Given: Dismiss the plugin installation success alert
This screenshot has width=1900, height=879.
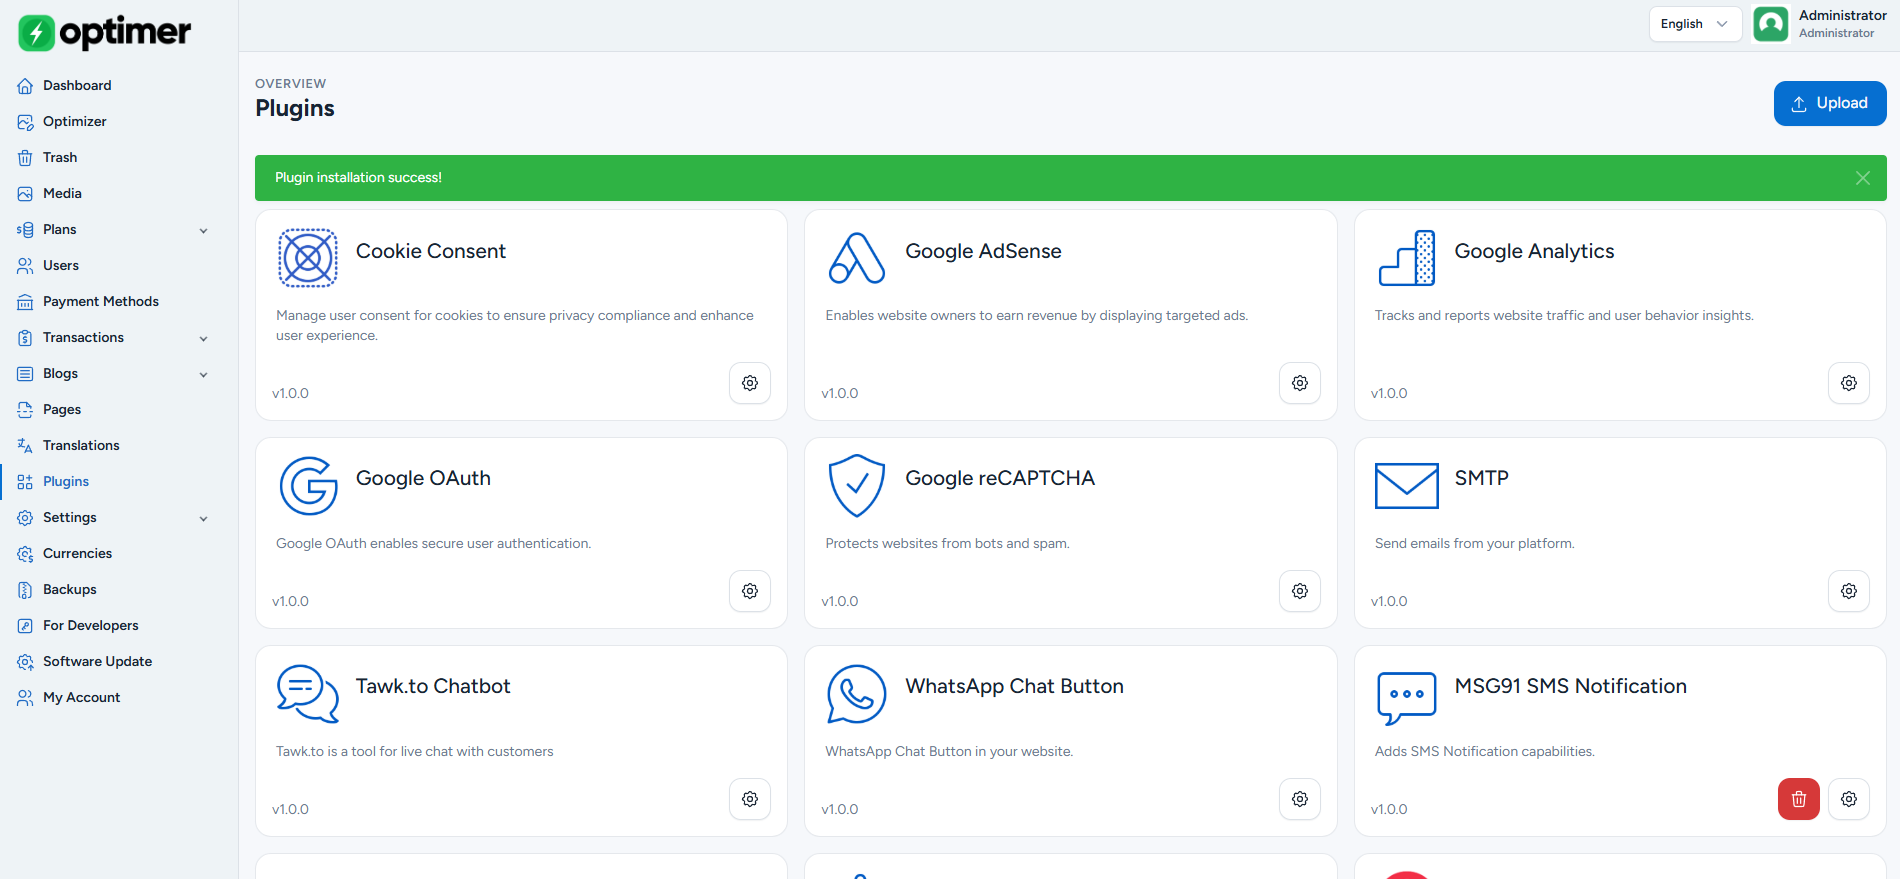Looking at the screenshot, I should click(1863, 178).
